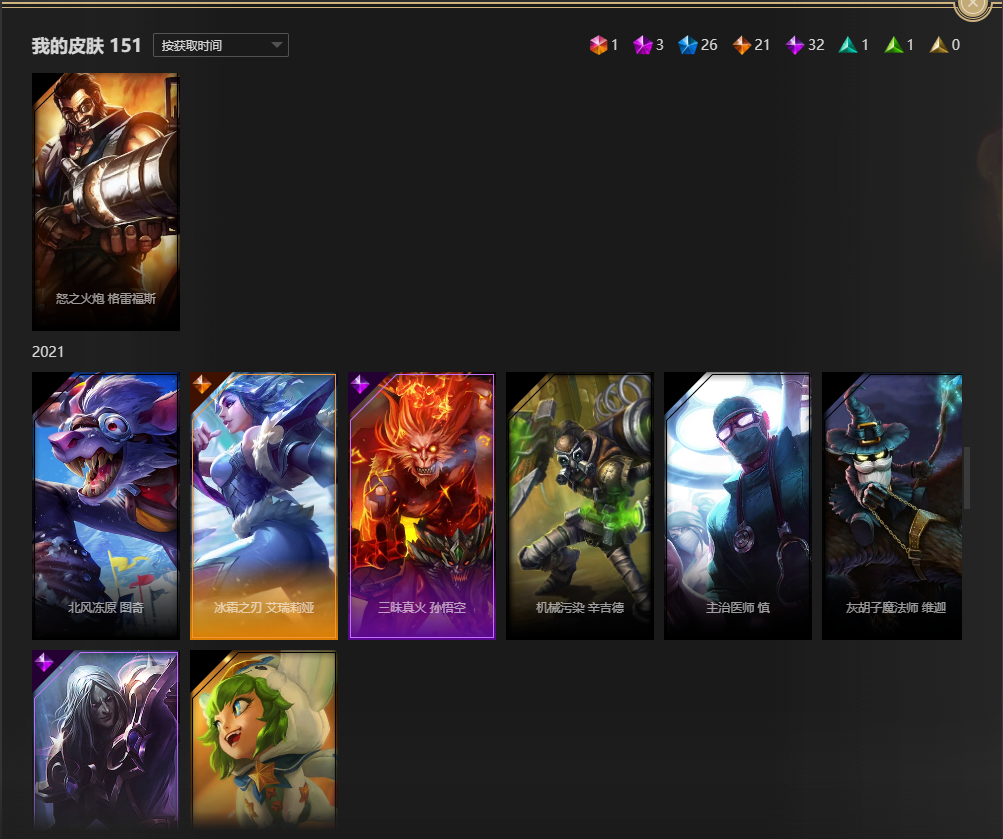Click the pink-orange hexagon gem icon
The width and height of the screenshot is (1003, 839).
[x=598, y=45]
